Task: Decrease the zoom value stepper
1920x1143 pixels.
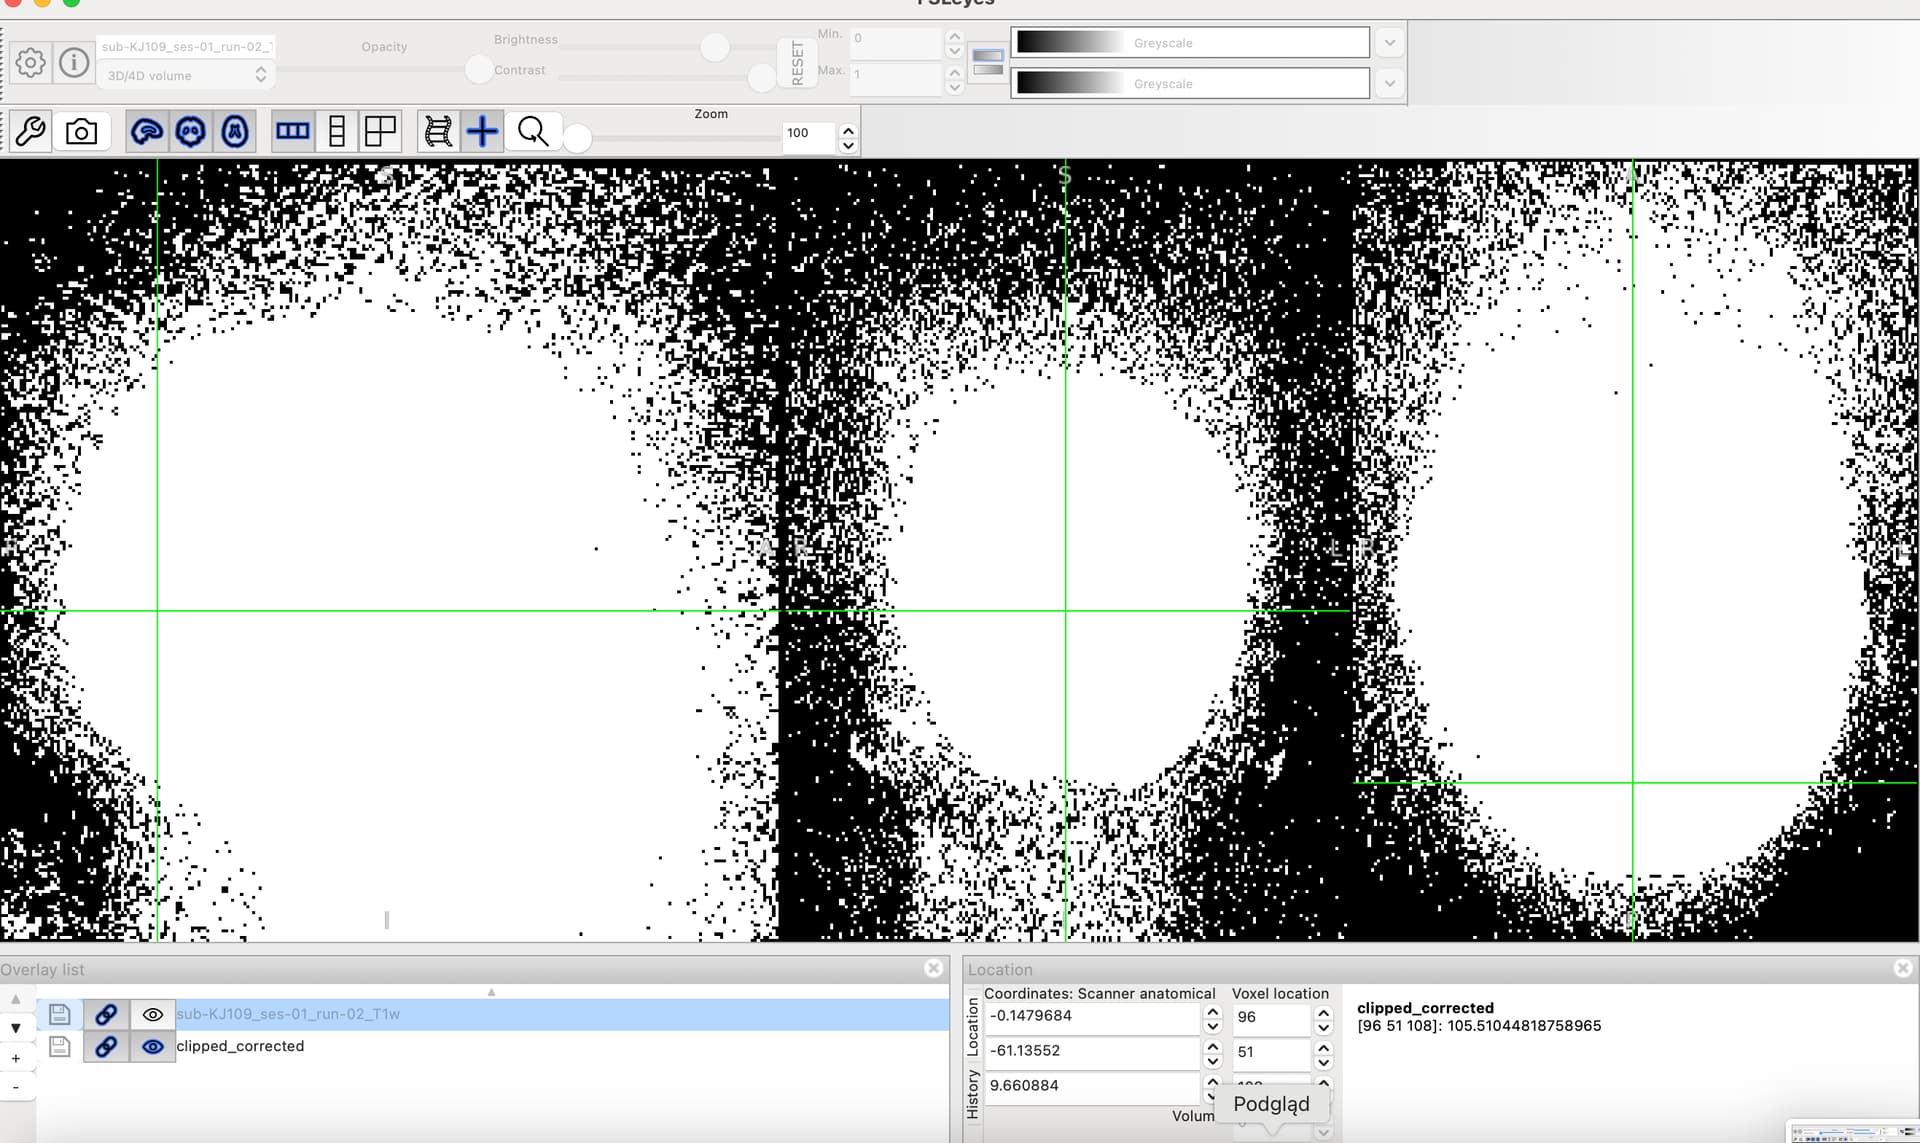Action: click(x=848, y=146)
